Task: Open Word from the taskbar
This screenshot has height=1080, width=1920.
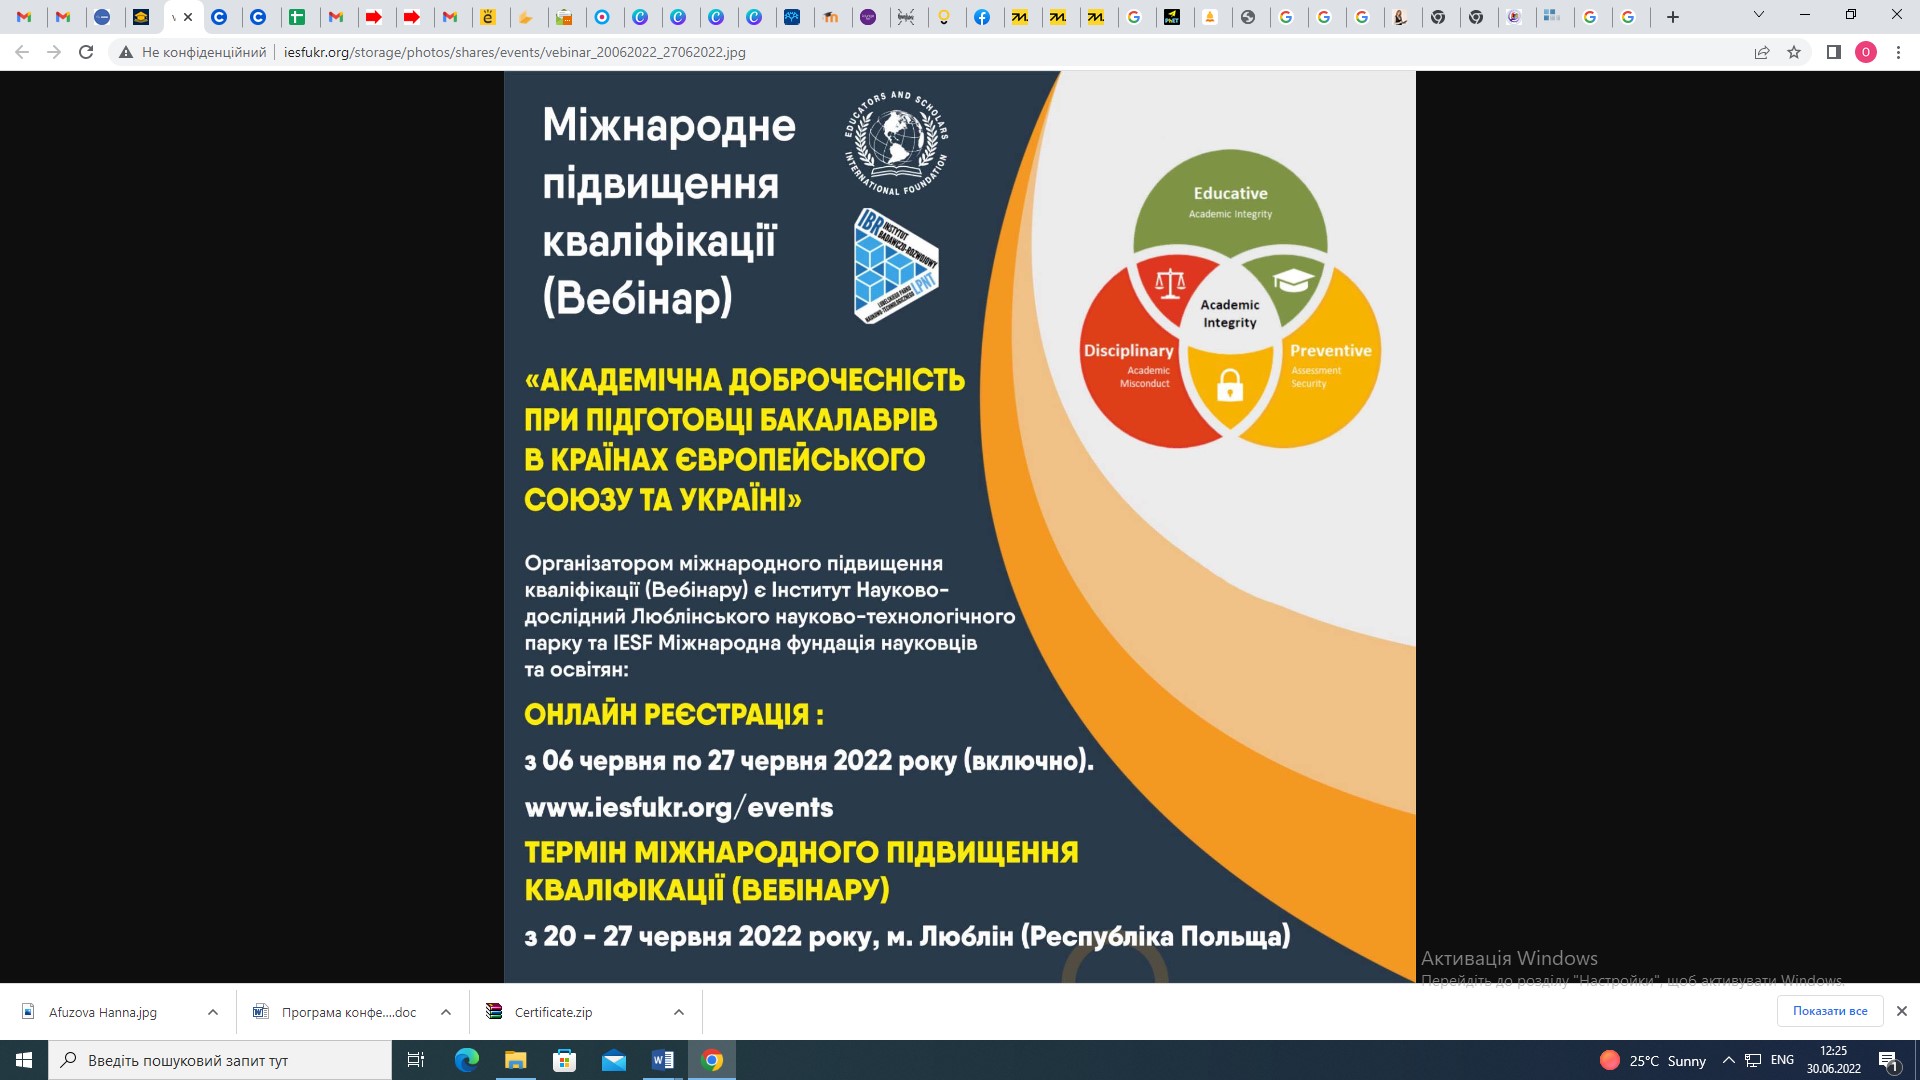Action: [x=663, y=1060]
